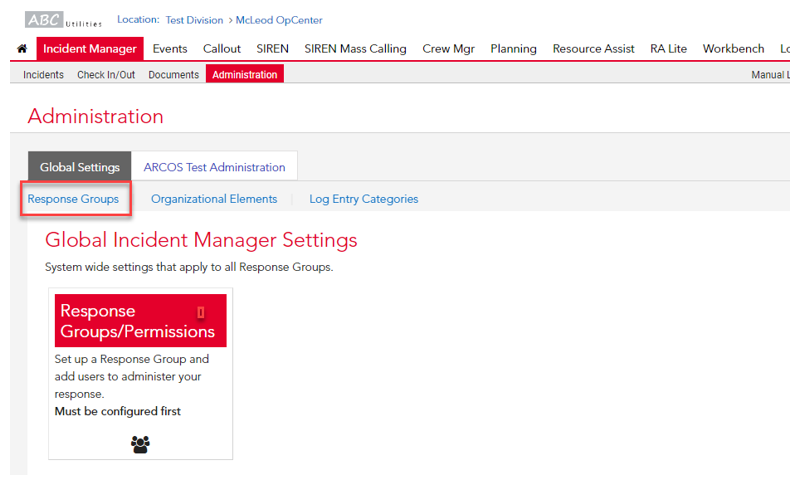Click the home icon in navigation bar
The width and height of the screenshot is (790, 489).
(x=22, y=49)
